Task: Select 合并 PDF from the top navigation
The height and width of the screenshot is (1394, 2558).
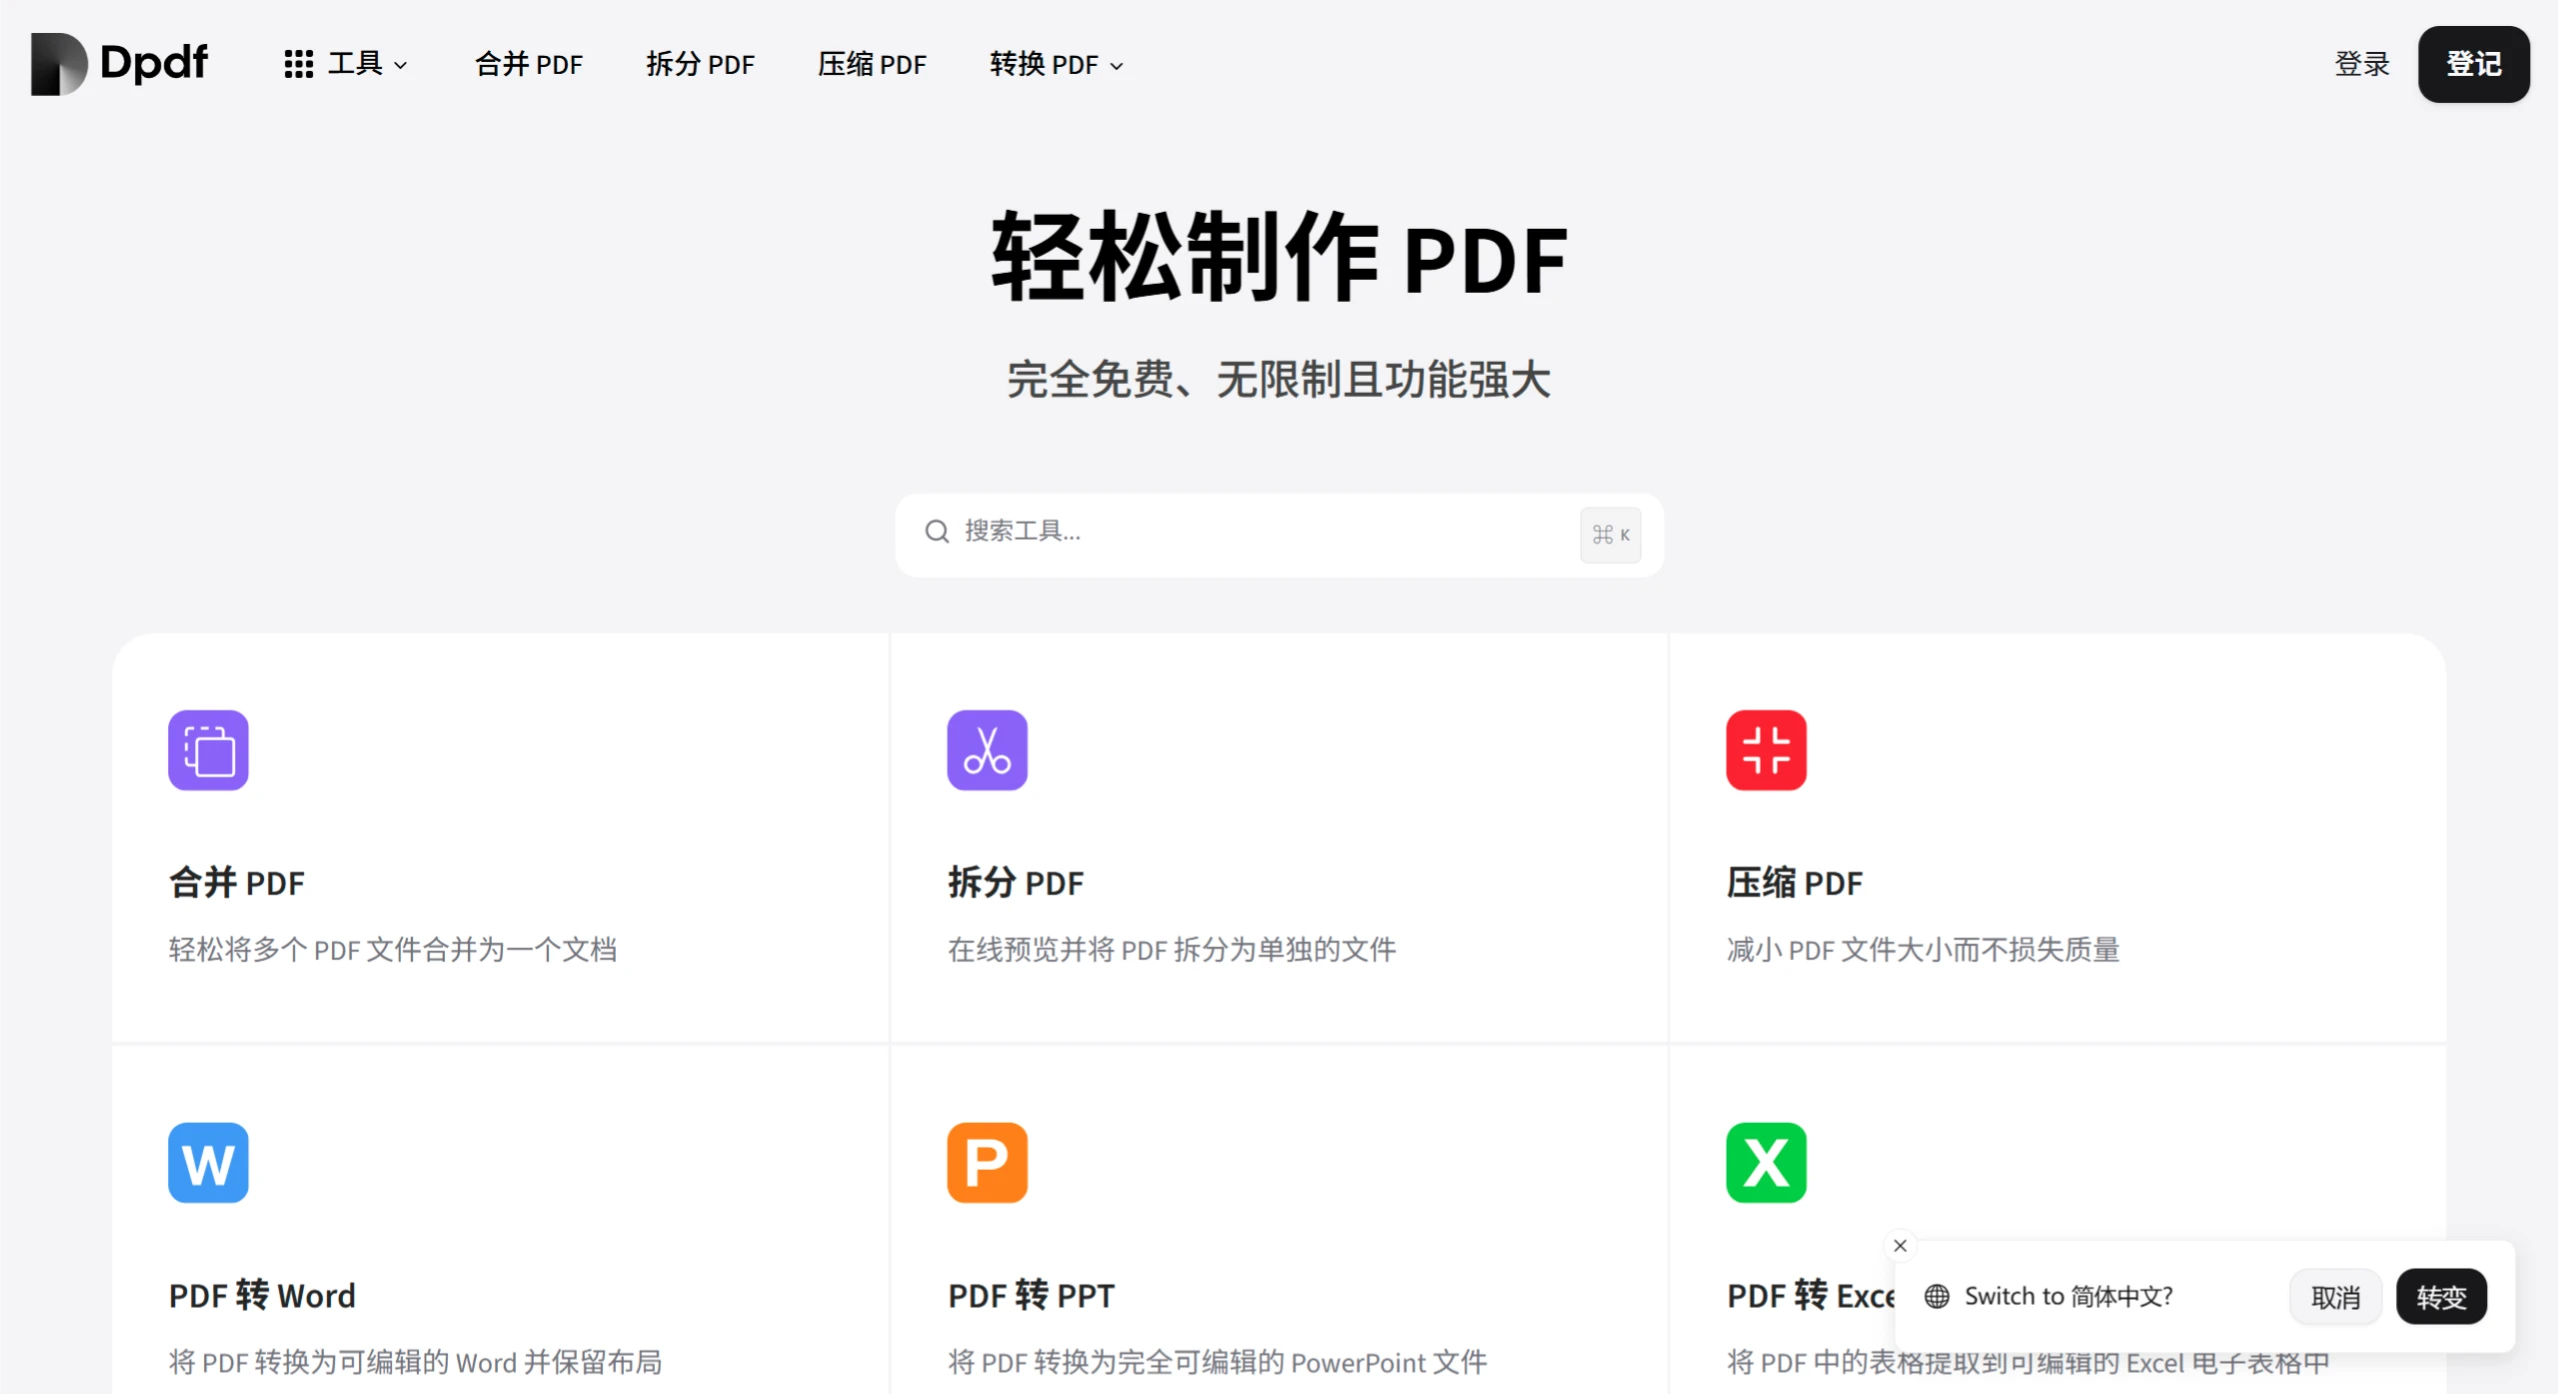Action: point(529,63)
